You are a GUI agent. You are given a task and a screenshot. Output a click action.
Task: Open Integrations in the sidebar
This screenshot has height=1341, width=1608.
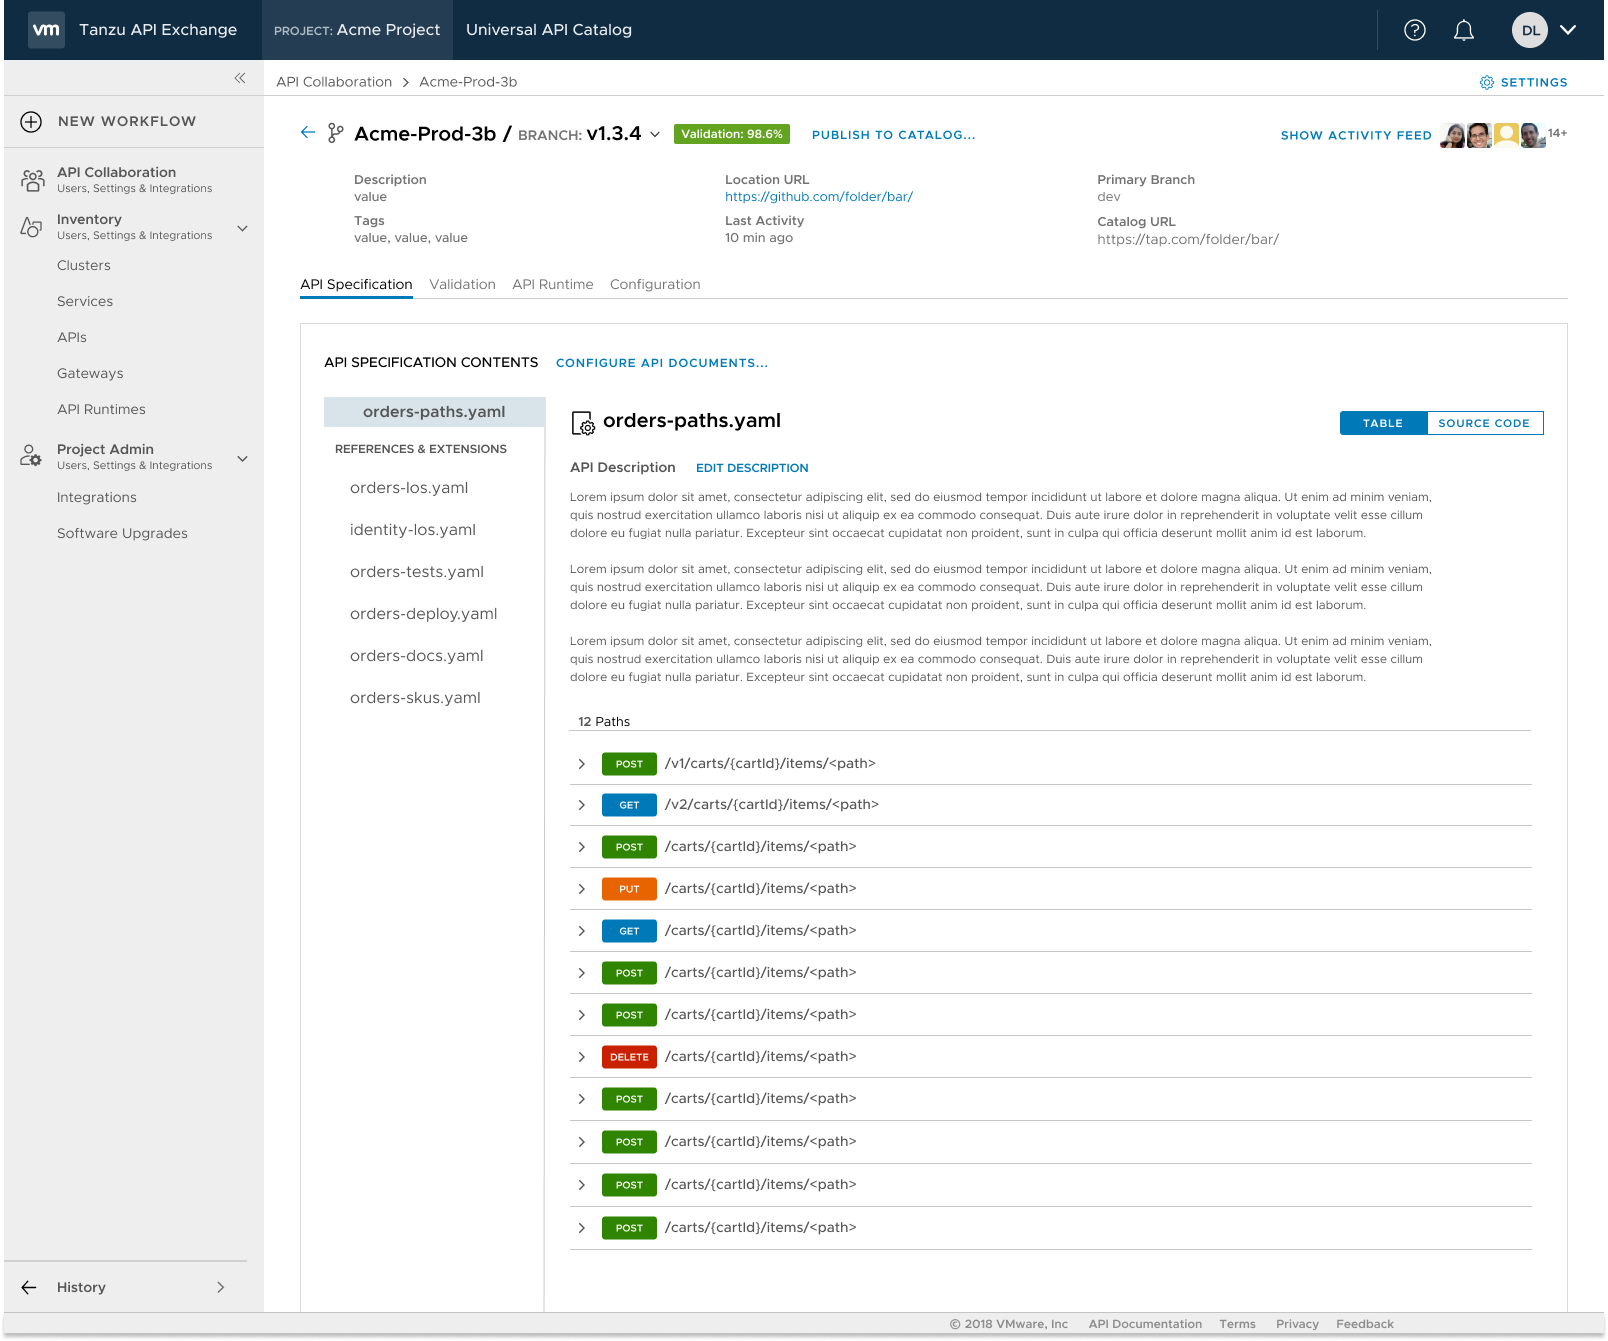pyautogui.click(x=97, y=498)
